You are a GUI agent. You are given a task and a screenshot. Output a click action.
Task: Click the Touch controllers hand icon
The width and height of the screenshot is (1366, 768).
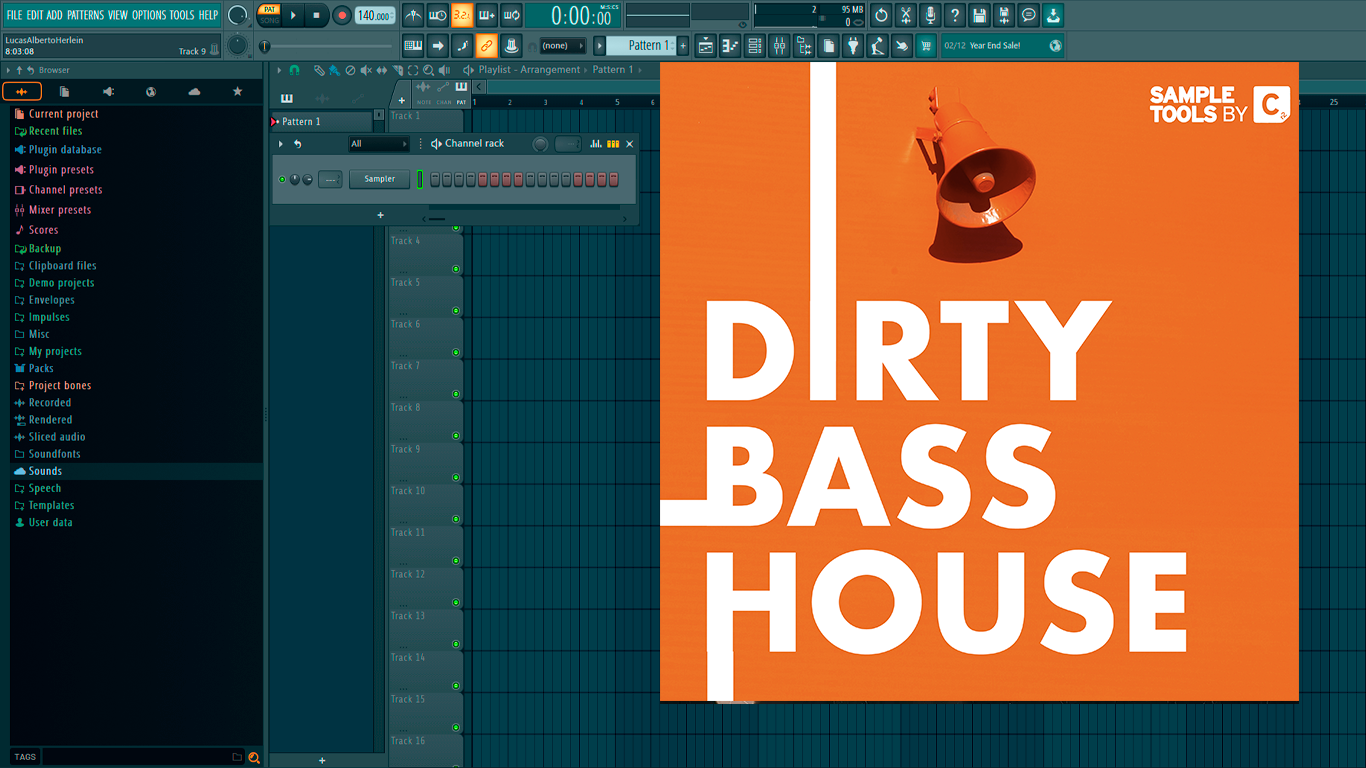(902, 45)
